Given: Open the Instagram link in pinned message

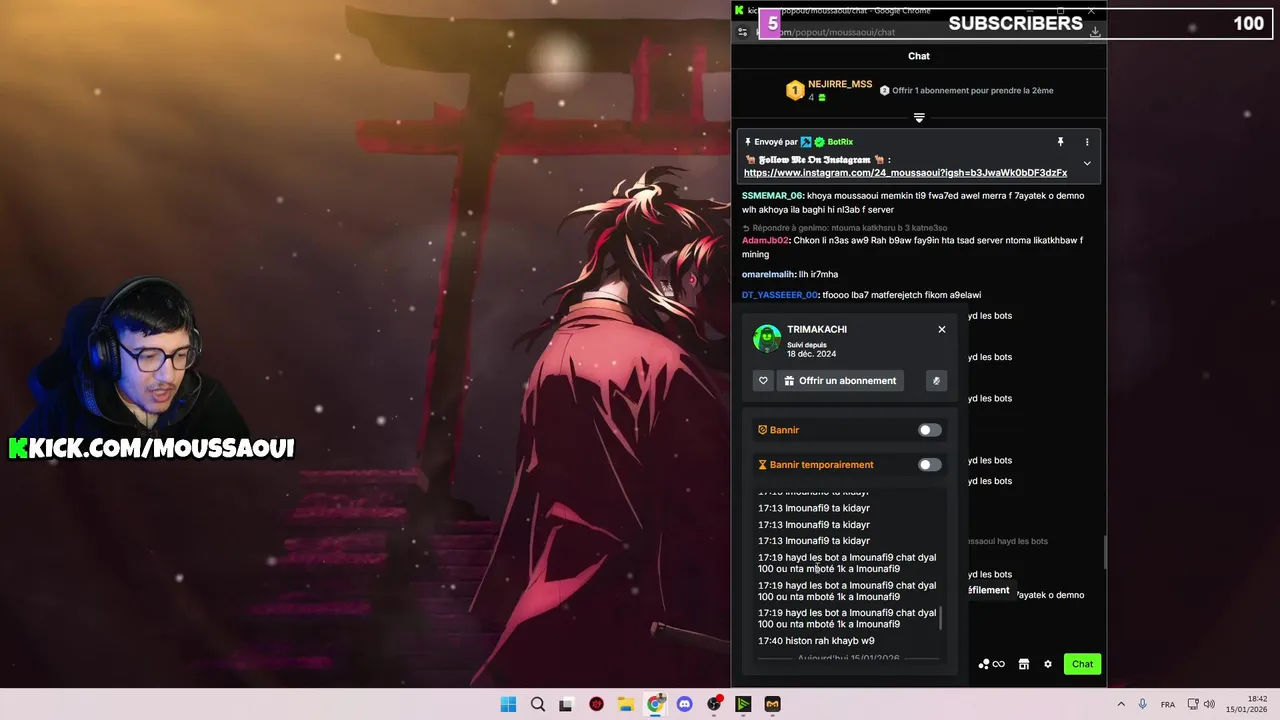Looking at the screenshot, I should click(x=905, y=173).
